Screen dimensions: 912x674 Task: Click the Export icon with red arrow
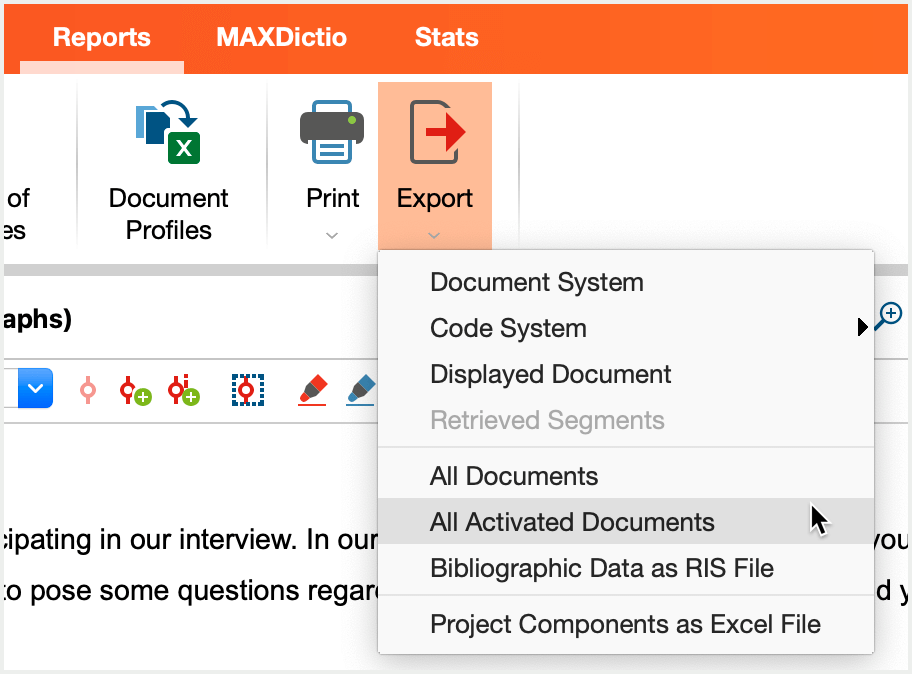click(437, 132)
